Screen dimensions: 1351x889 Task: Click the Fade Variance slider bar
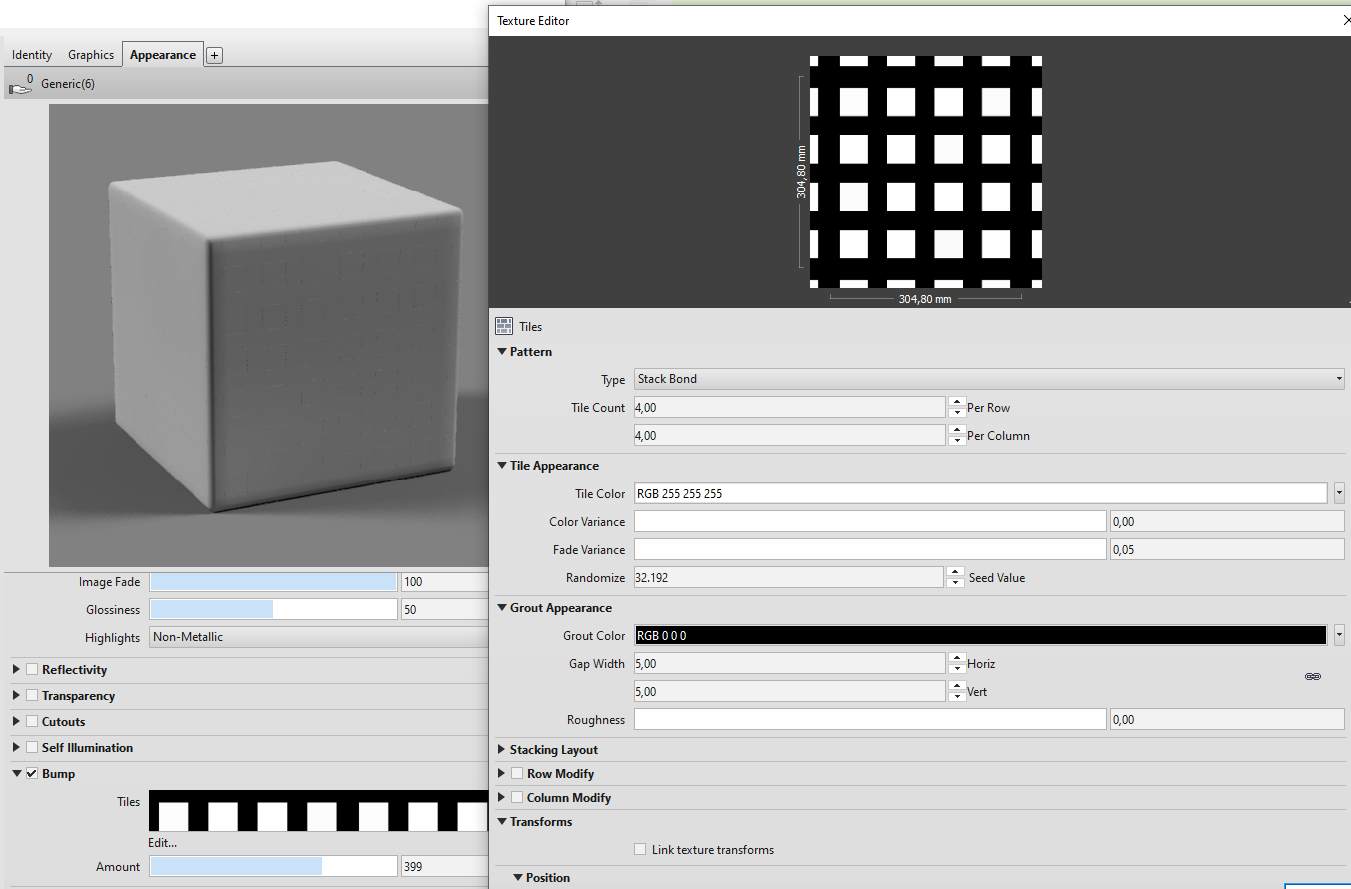(870, 549)
